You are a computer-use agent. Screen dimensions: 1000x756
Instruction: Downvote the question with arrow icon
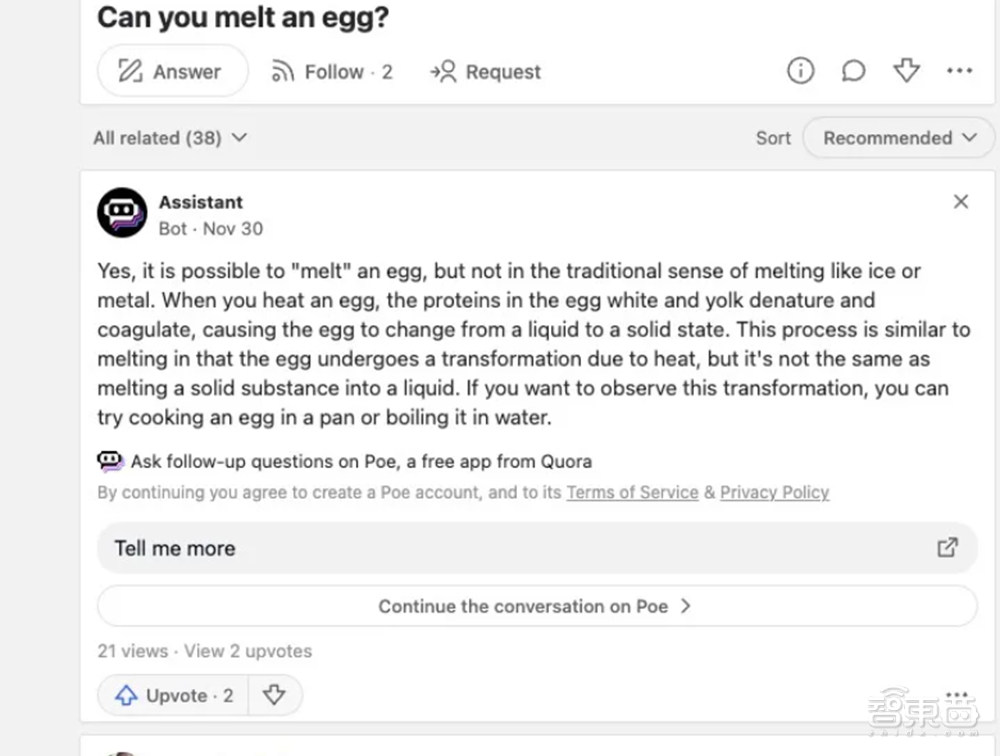906,71
